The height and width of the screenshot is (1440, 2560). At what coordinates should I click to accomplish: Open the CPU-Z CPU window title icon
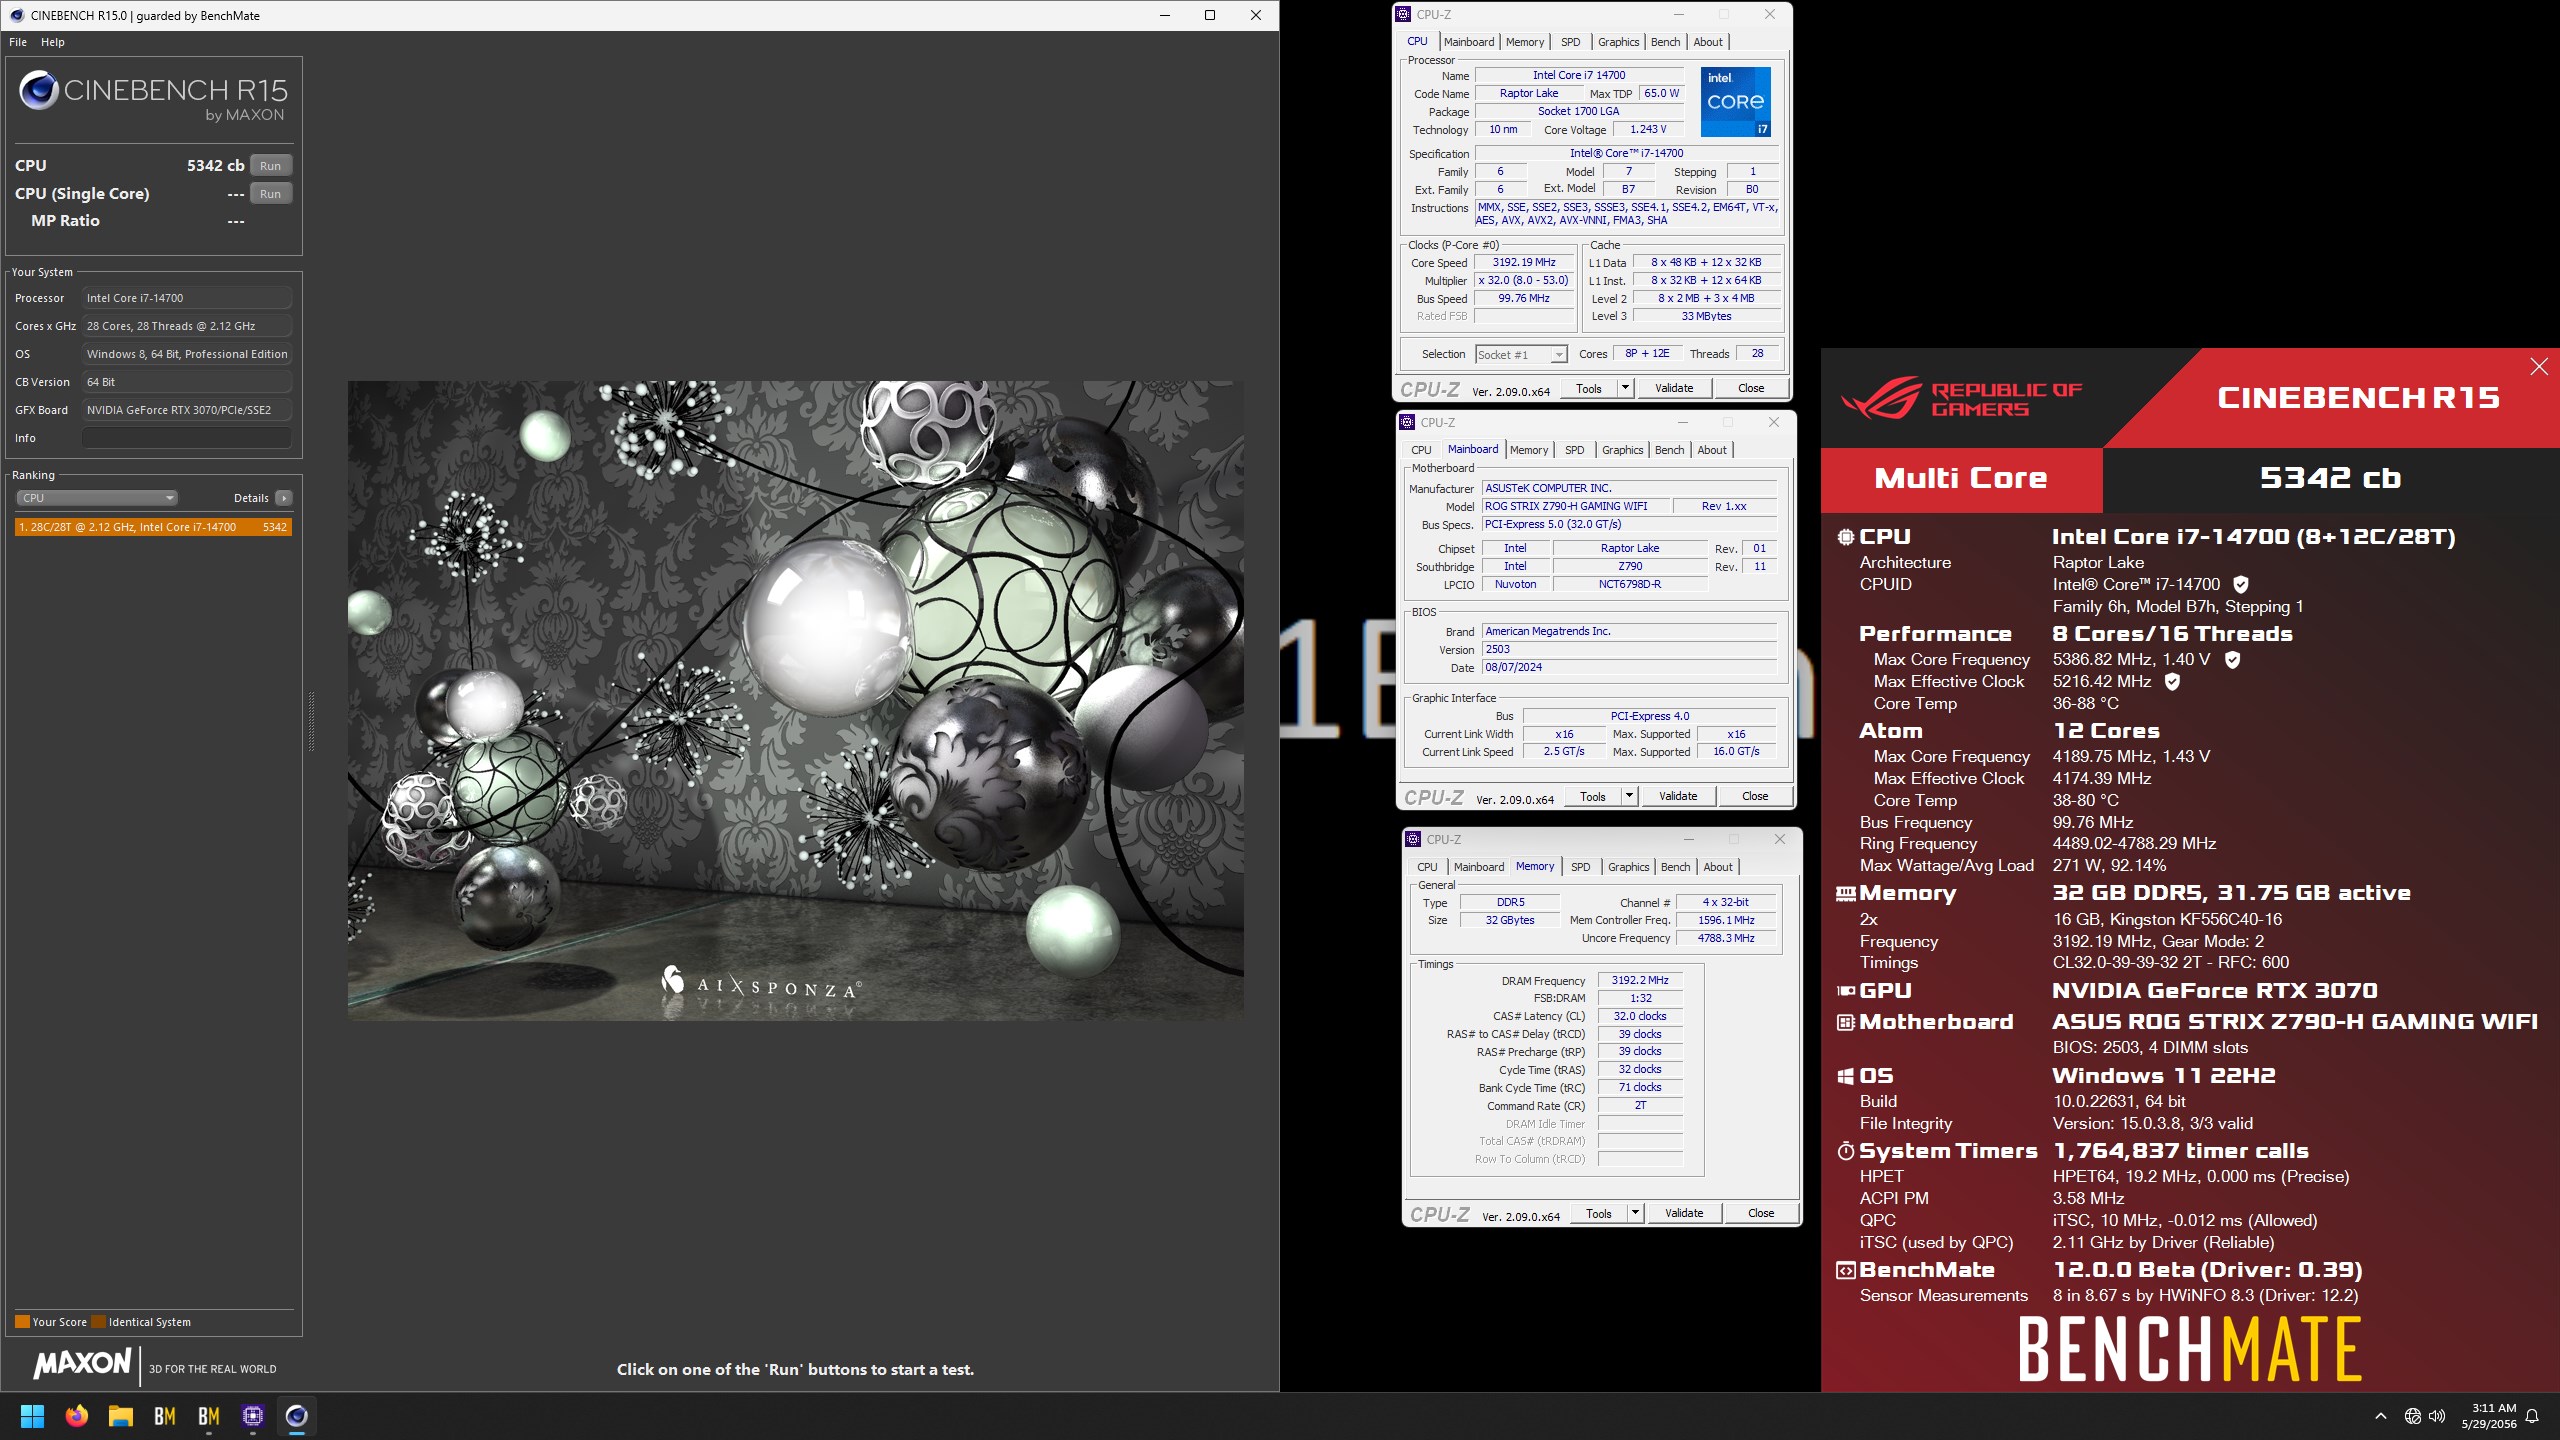tap(1404, 14)
